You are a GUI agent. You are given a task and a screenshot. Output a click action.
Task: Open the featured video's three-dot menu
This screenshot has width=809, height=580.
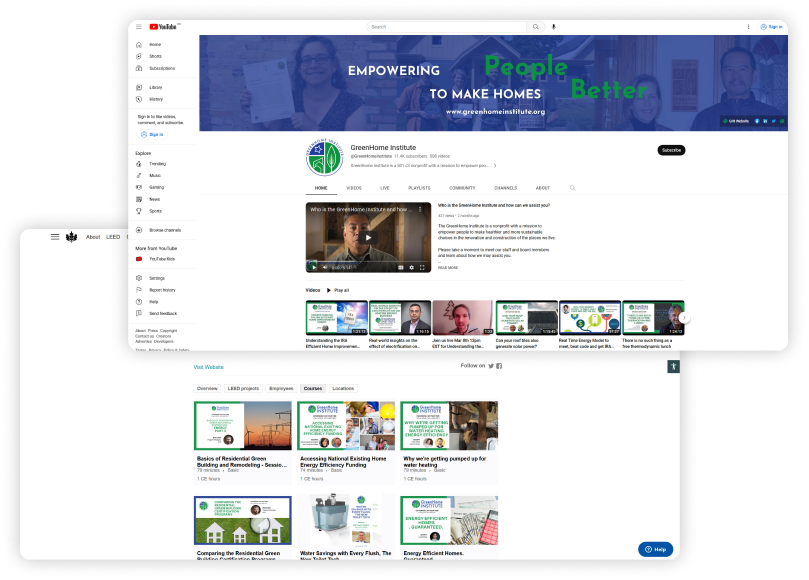(x=420, y=210)
